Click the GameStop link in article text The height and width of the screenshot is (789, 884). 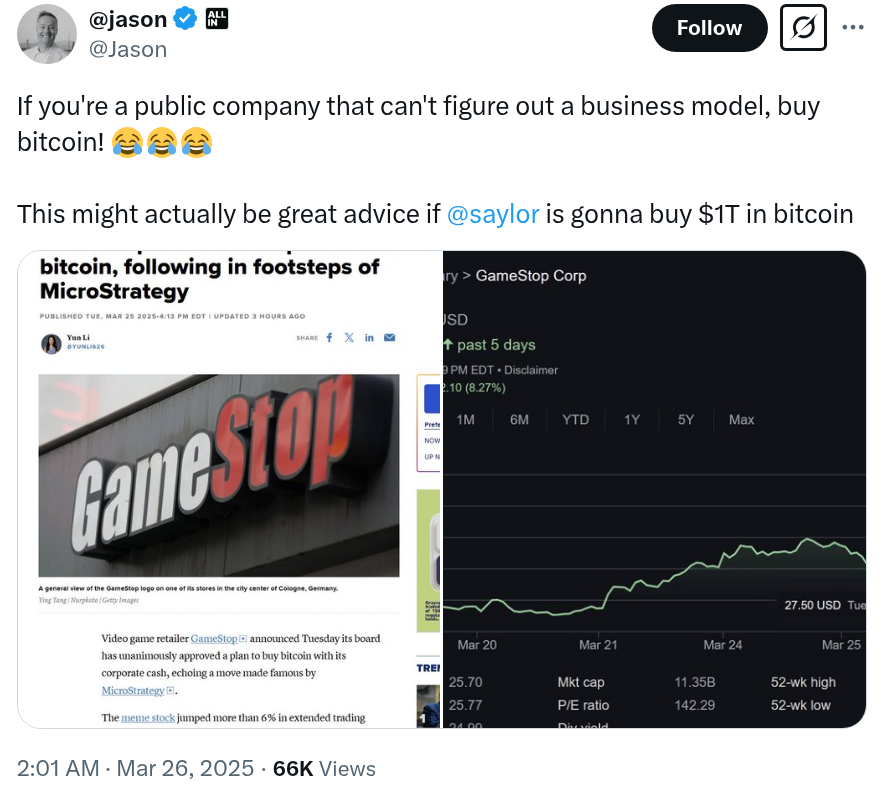click(x=215, y=638)
